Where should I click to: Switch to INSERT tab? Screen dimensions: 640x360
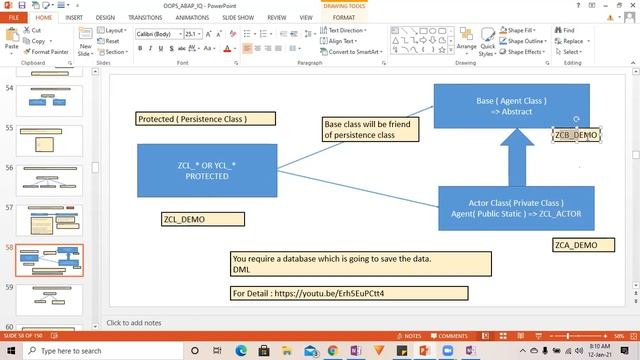(x=74, y=18)
